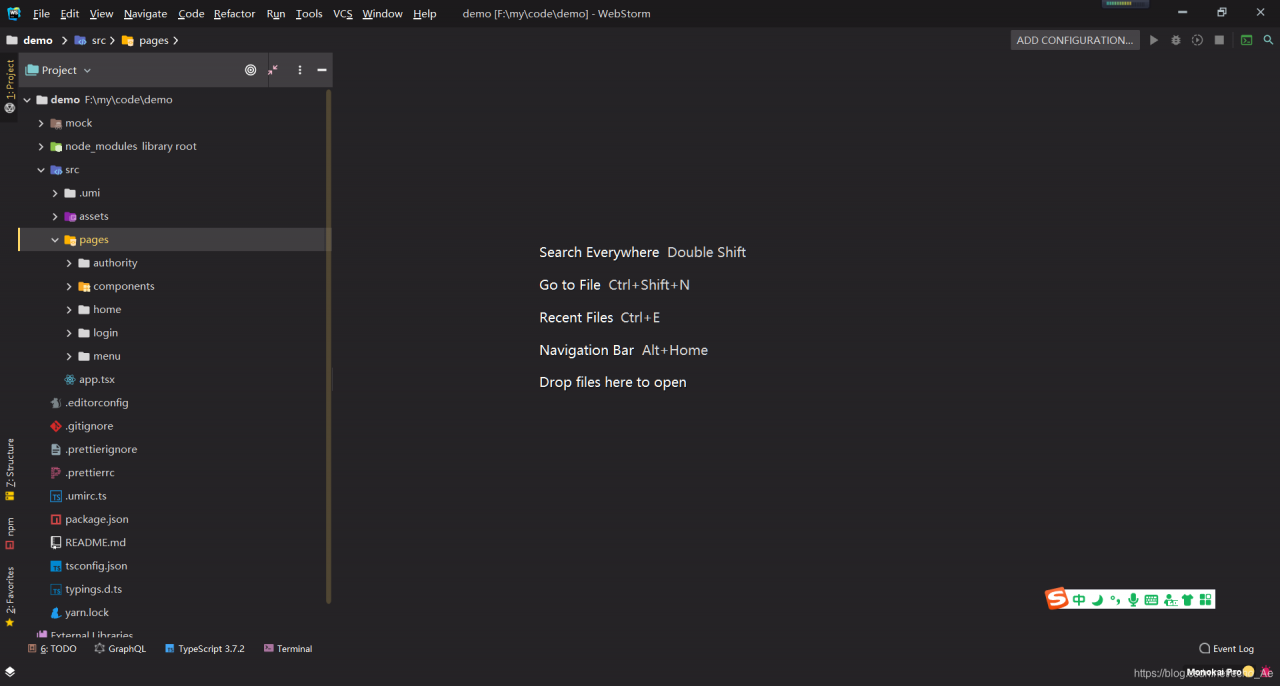Click the microphone icon in IME toolbar
This screenshot has width=1280, height=686.
tap(1133, 600)
